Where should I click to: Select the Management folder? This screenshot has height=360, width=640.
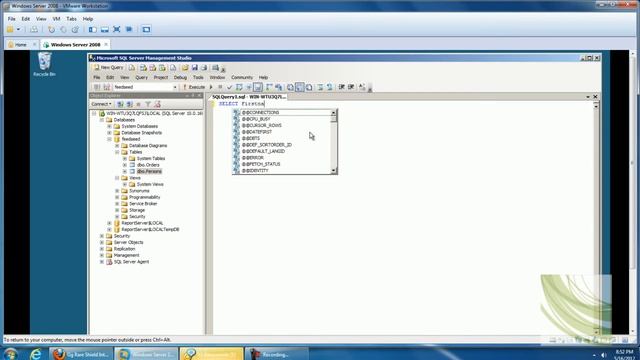126,255
